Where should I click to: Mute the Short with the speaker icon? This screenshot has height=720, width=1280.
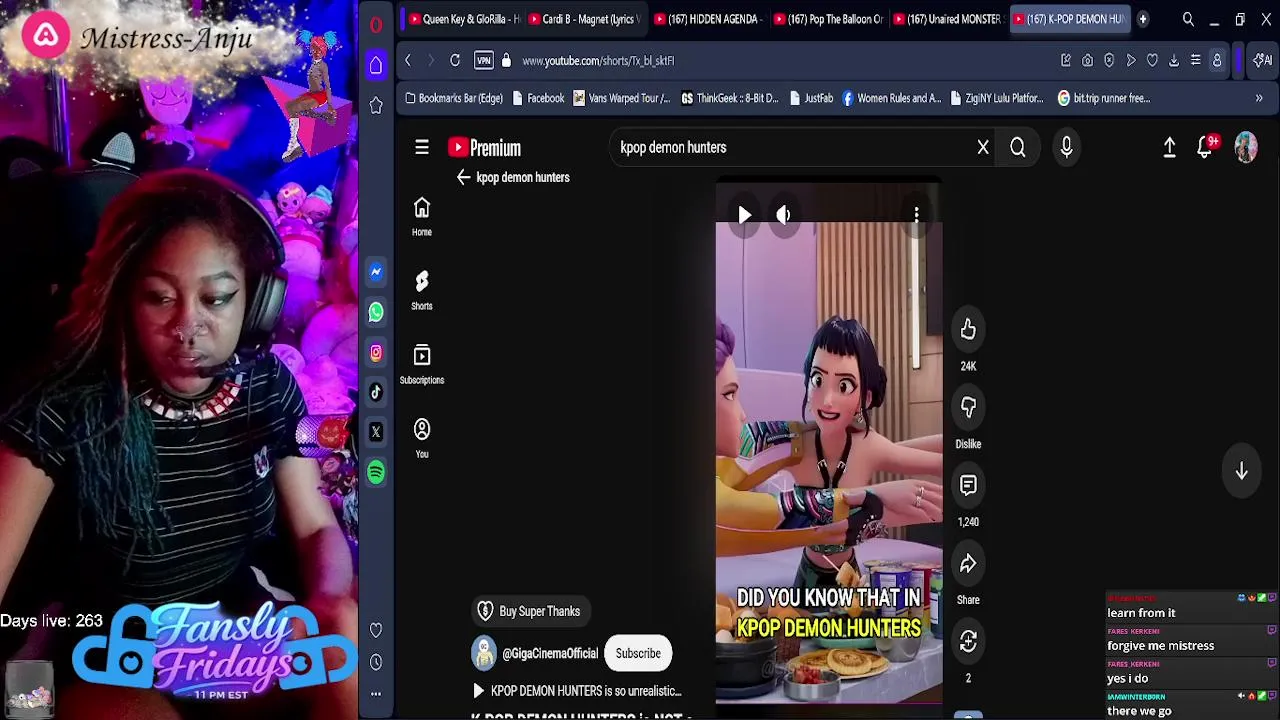pos(784,215)
